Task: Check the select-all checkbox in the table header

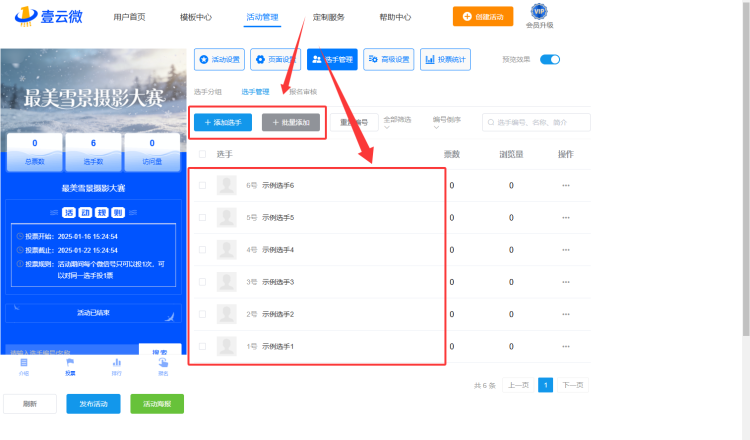Action: tap(202, 154)
